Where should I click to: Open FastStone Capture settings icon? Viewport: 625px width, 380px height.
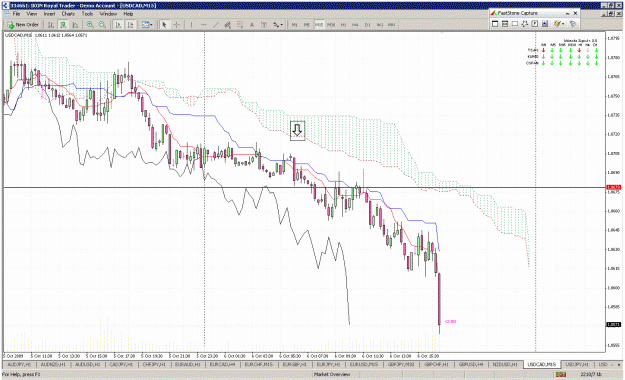[573, 24]
